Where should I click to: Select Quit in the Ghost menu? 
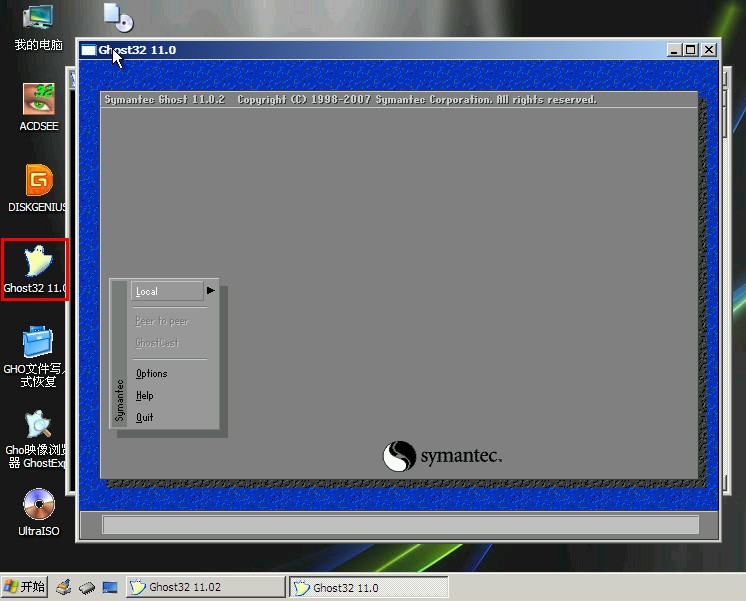click(144, 417)
